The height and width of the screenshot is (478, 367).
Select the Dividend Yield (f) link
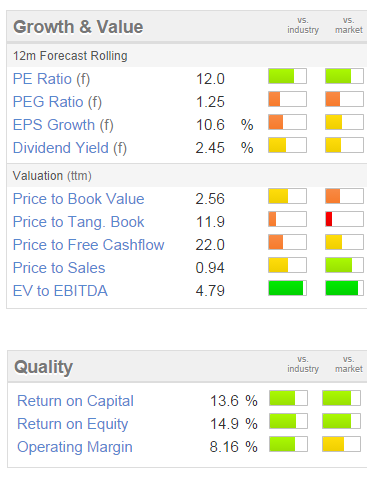70,148
